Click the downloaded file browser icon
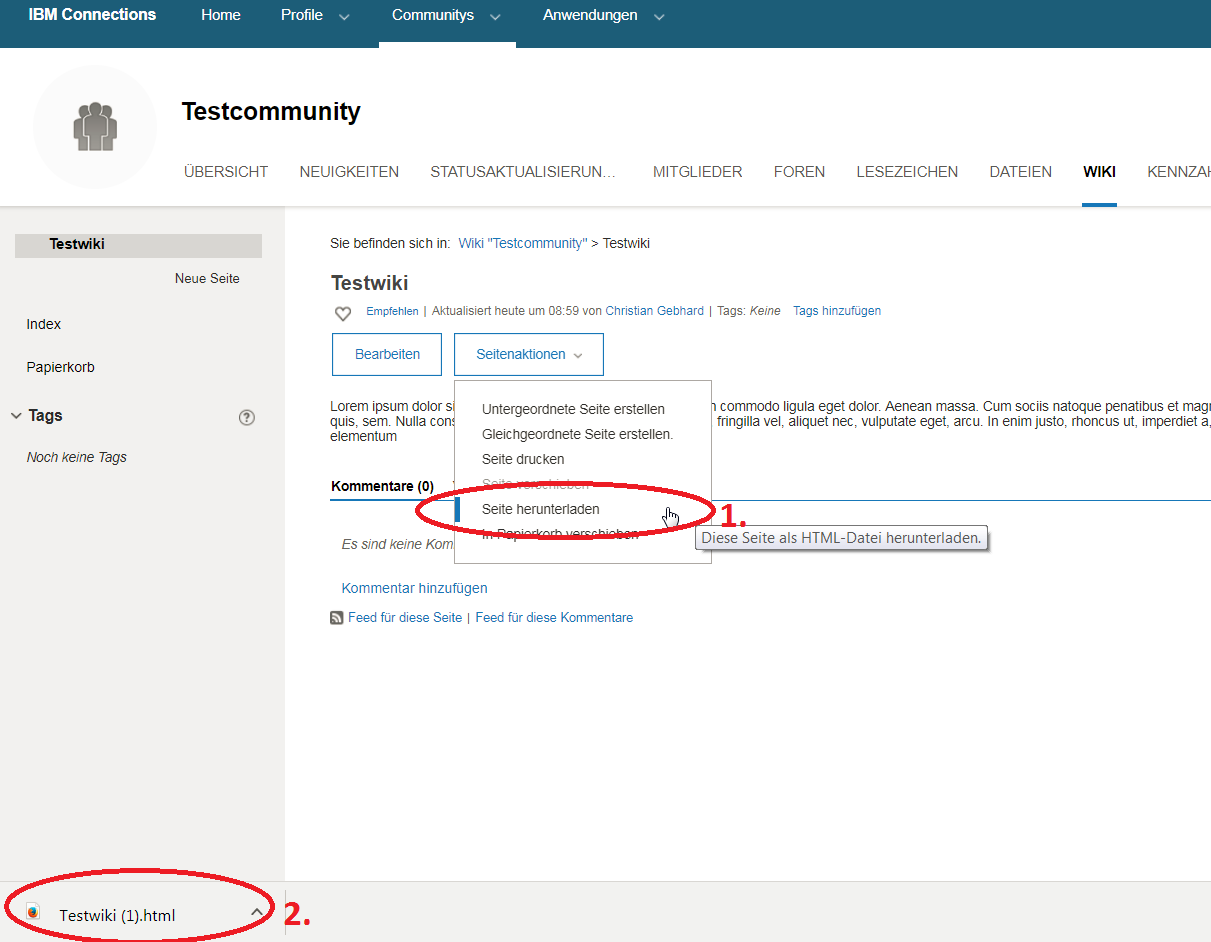The height and width of the screenshot is (942, 1211). [x=33, y=912]
